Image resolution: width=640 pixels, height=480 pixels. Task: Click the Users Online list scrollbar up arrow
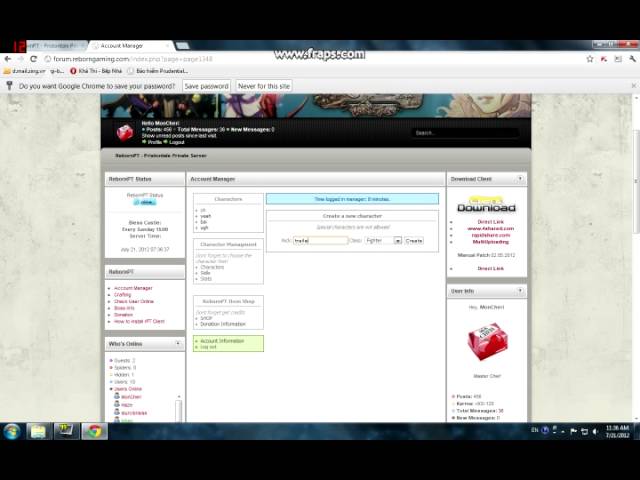pos(178,397)
